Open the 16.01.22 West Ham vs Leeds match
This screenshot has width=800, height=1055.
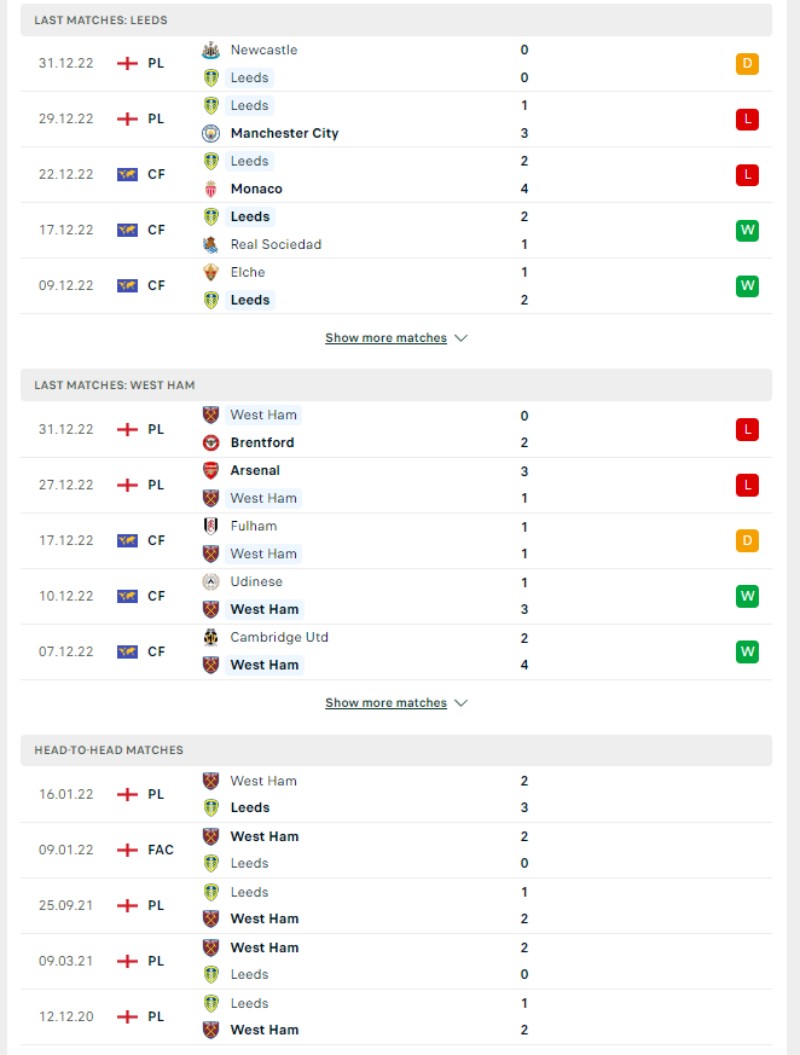click(396, 794)
